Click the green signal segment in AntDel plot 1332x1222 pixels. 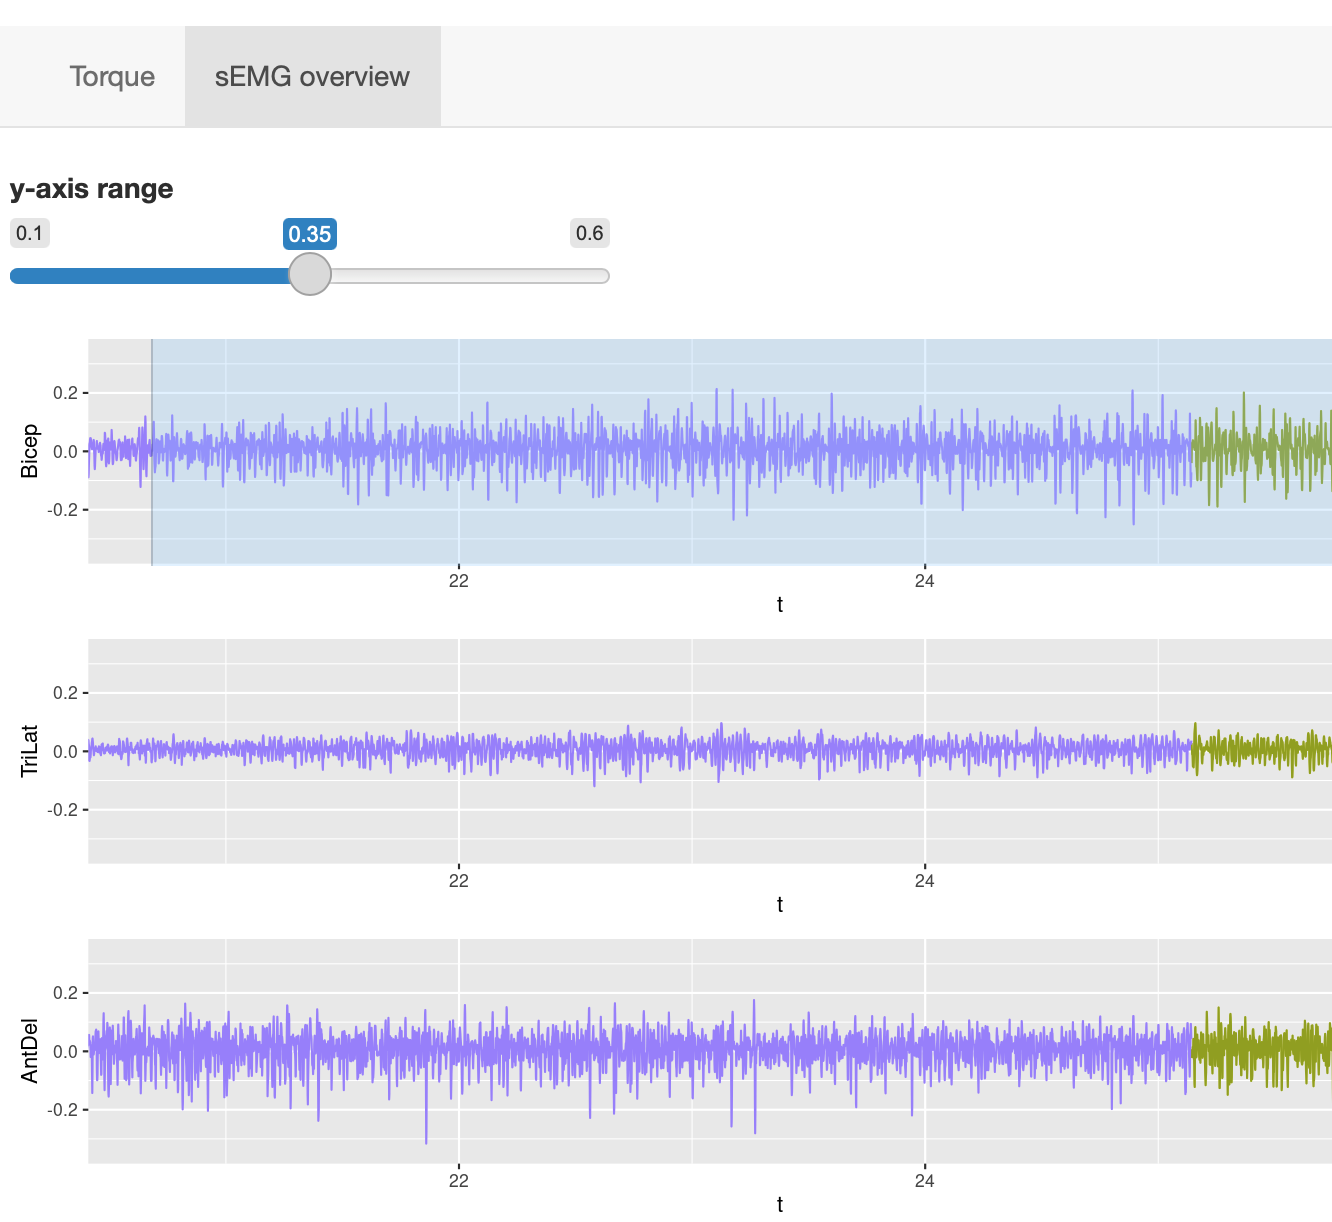[x=1260, y=1050]
